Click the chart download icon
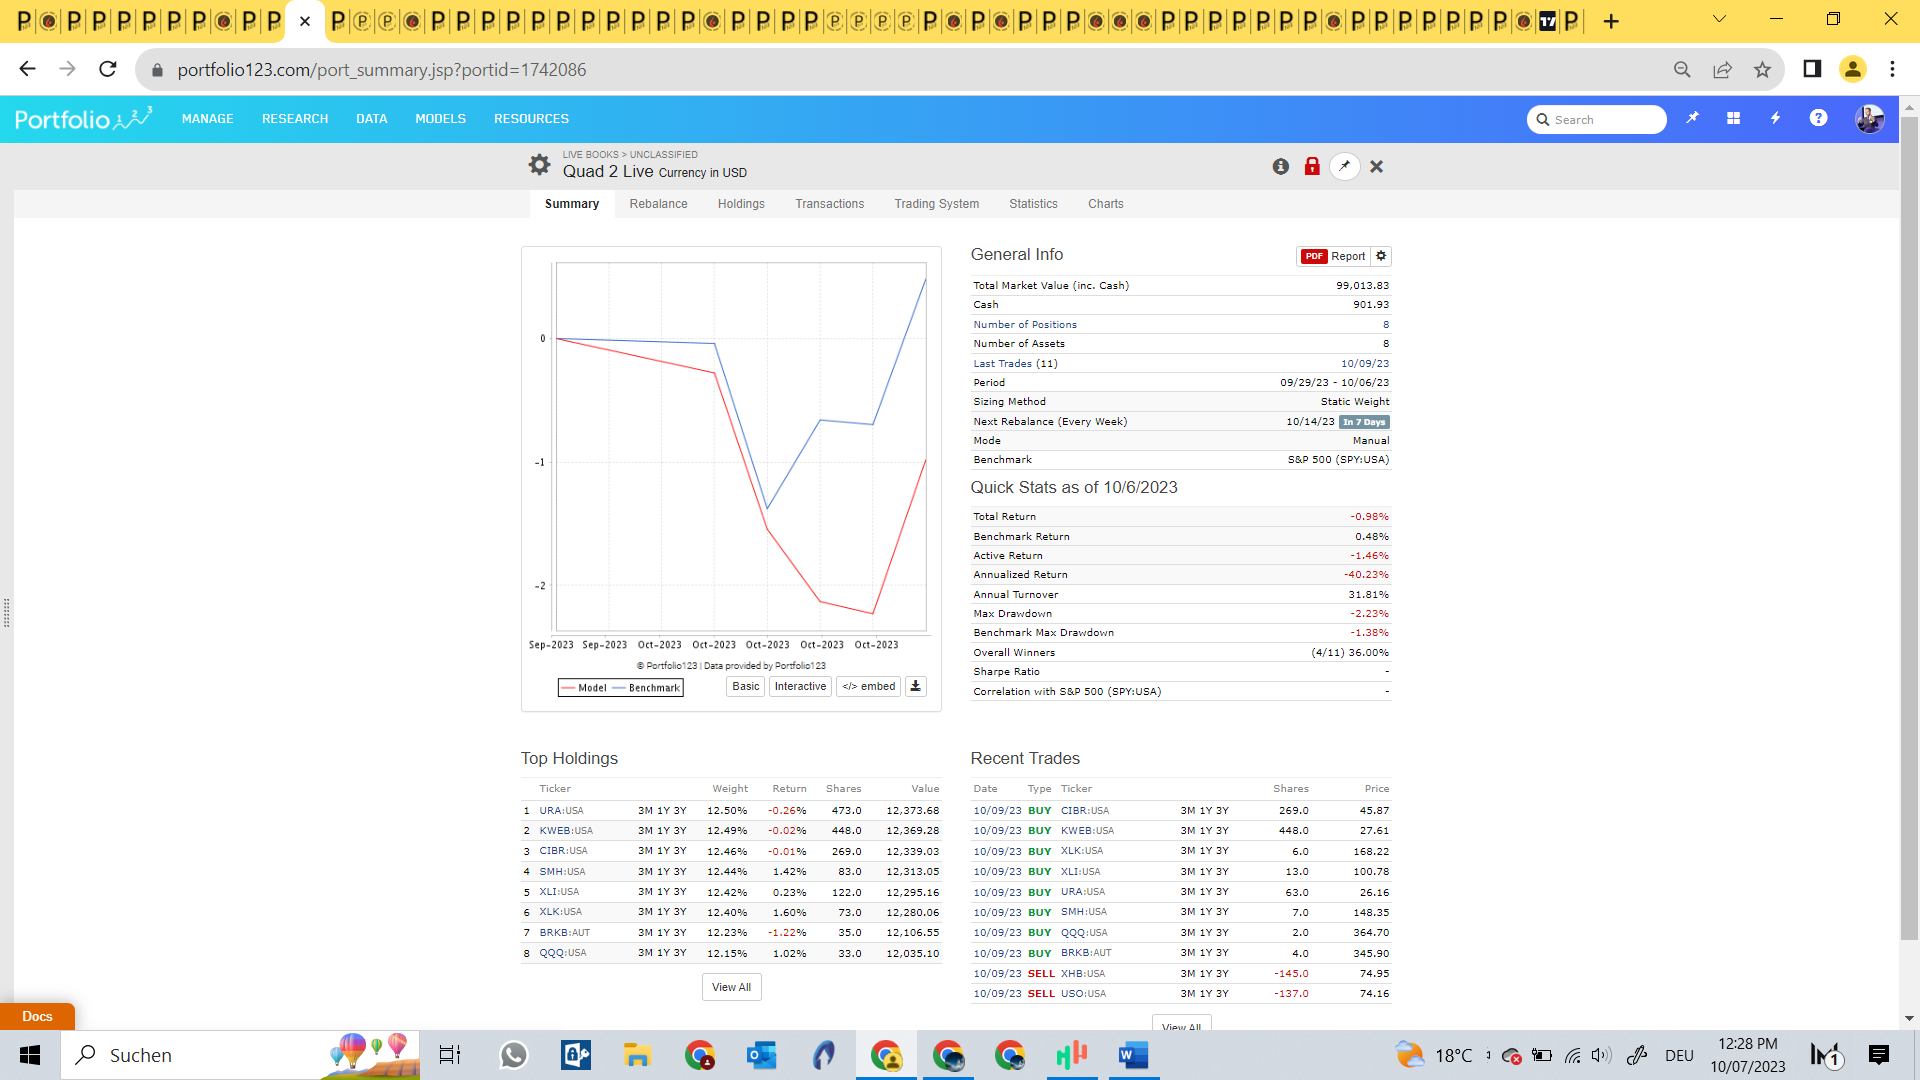This screenshot has height=1080, width=1920. (915, 686)
